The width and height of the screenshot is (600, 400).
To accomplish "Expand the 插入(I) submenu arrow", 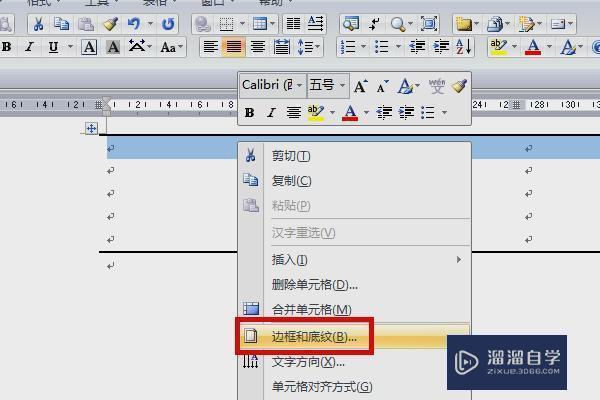I will 458,260.
